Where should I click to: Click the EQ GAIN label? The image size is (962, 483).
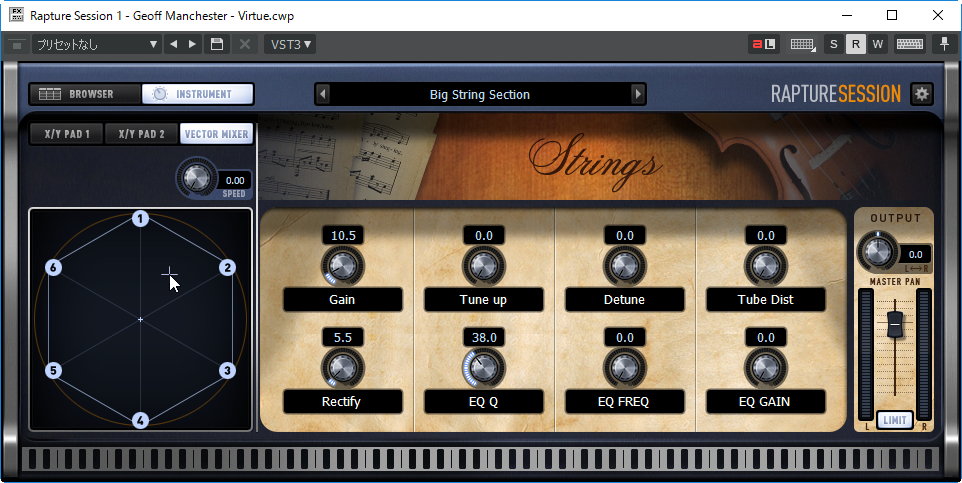coord(766,401)
